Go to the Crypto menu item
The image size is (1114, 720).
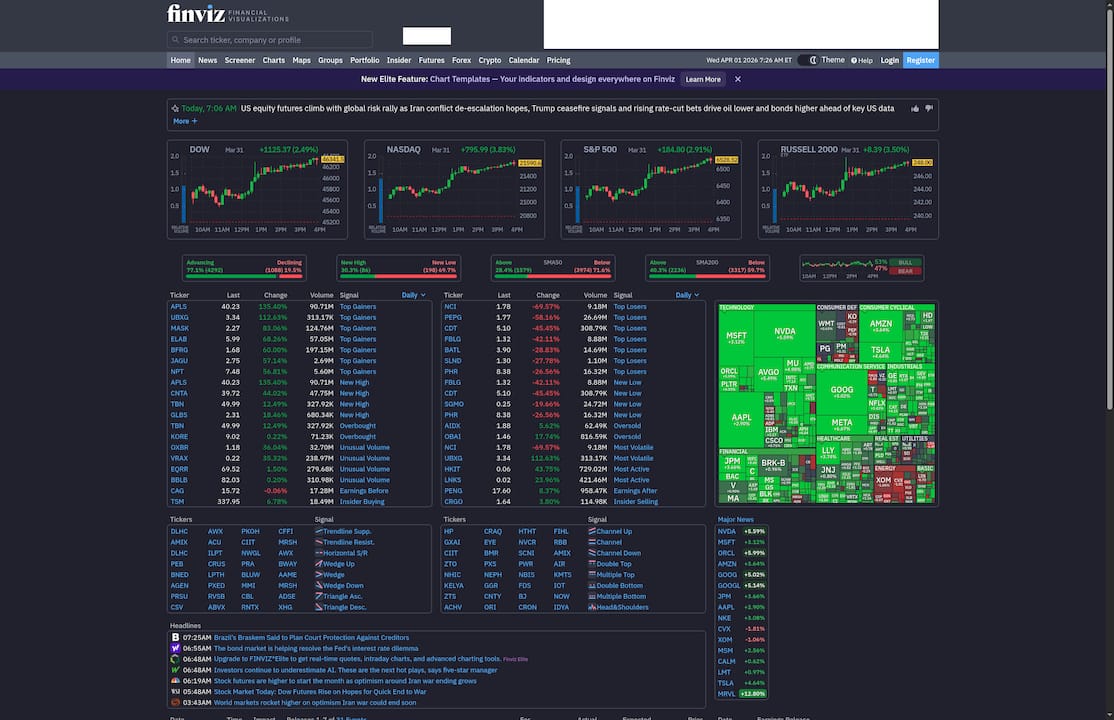pos(490,60)
